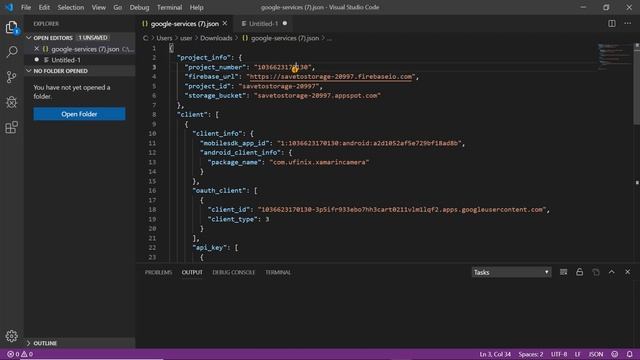Click the editor minimap
The height and width of the screenshot is (360, 640).
click(x=615, y=57)
